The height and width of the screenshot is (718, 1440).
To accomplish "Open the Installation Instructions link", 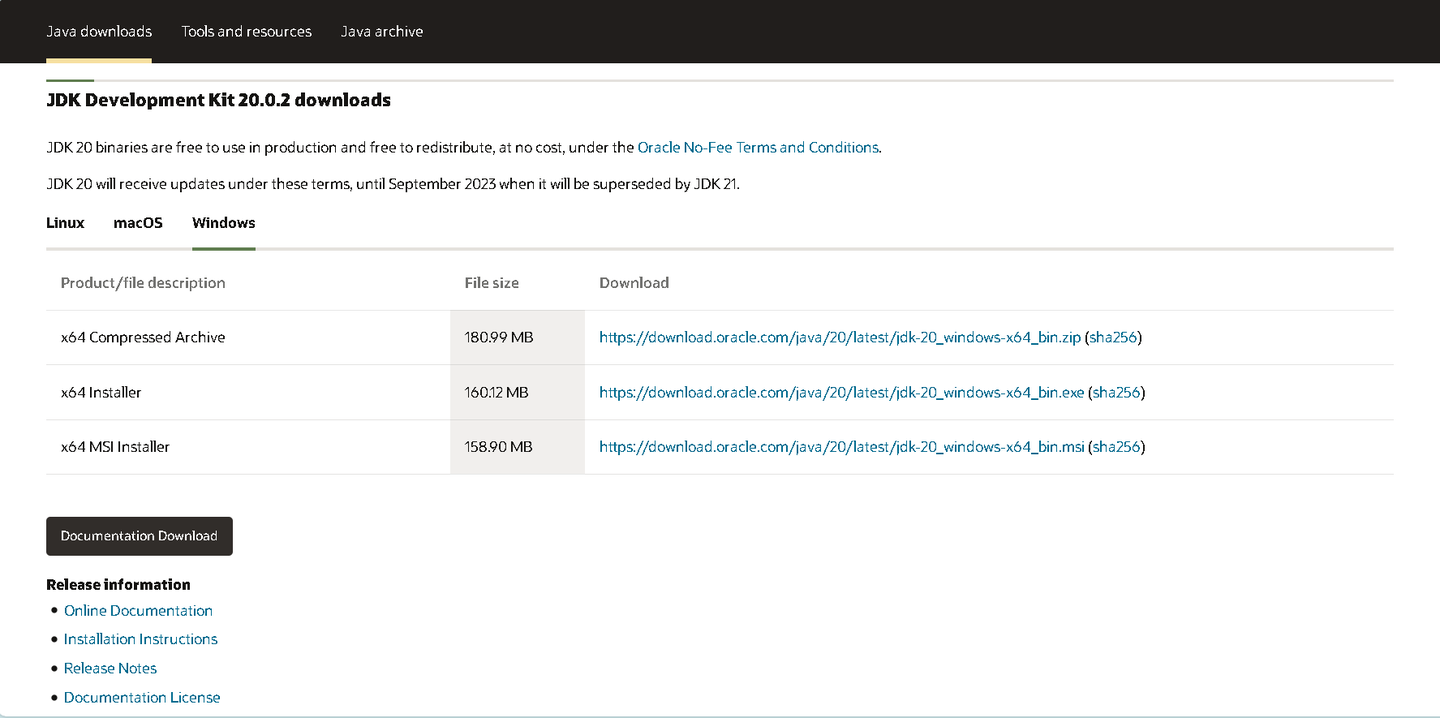I will click(x=140, y=639).
